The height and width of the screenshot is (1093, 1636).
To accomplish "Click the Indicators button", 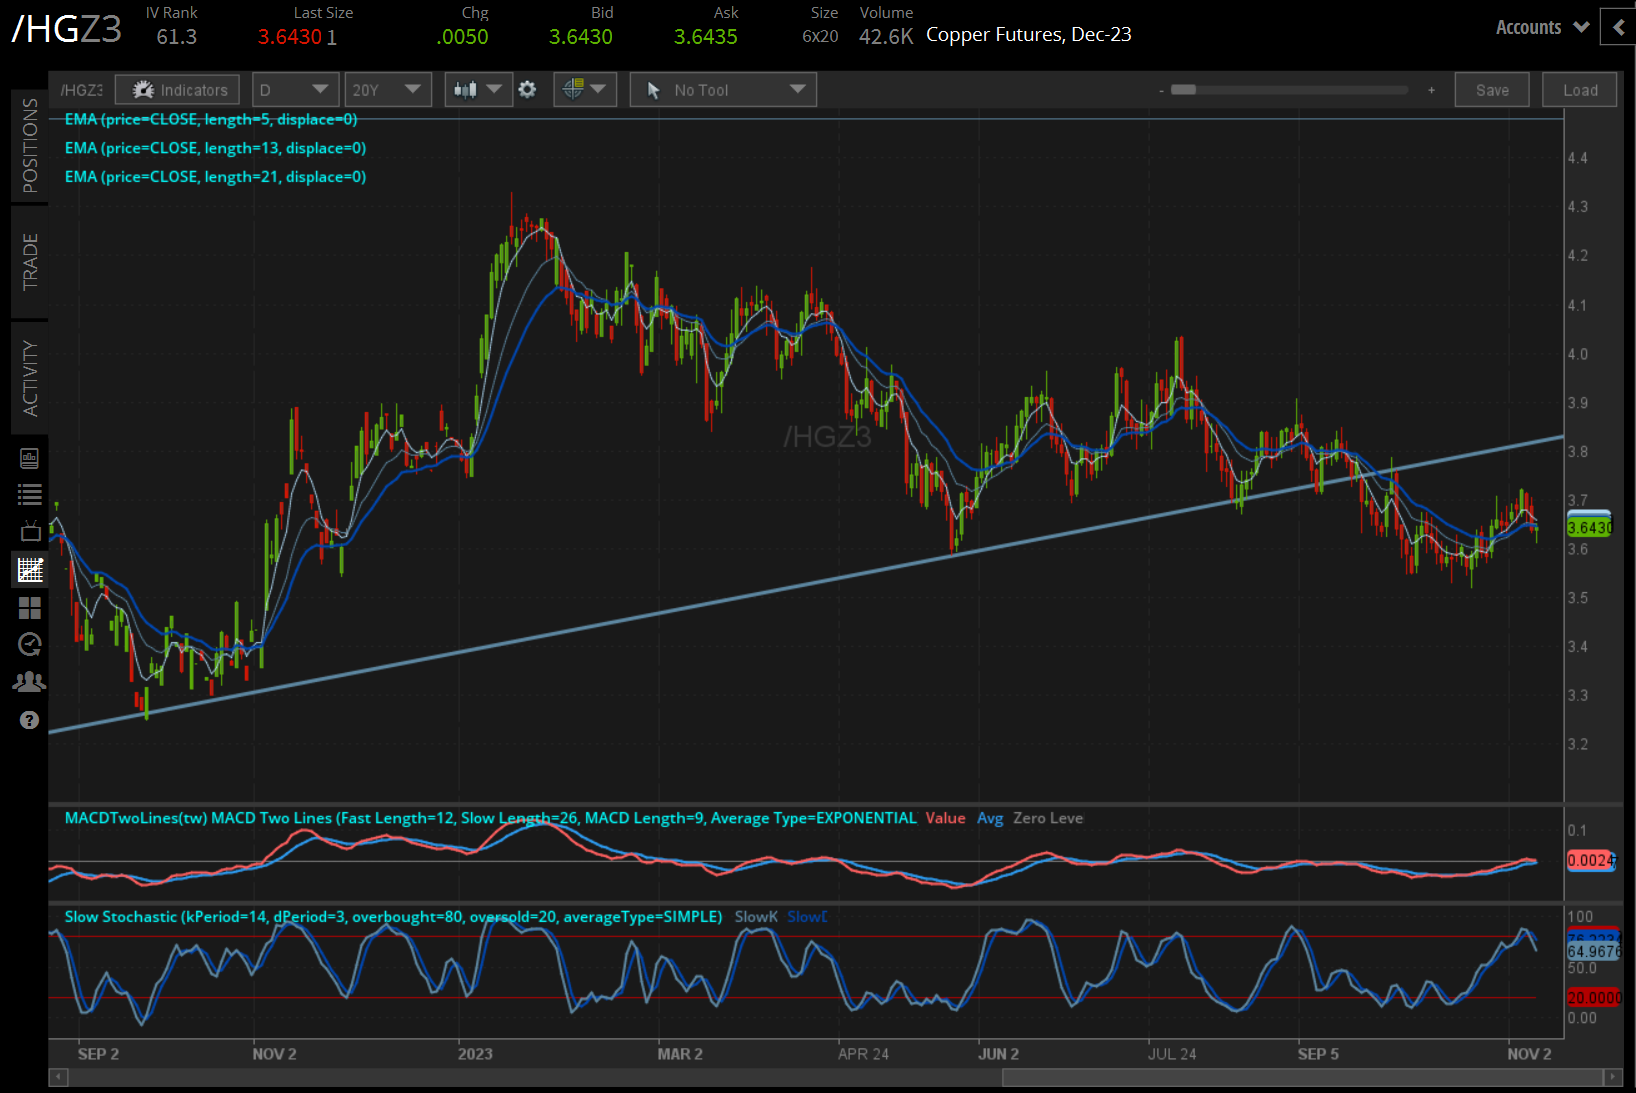I will (x=178, y=90).
